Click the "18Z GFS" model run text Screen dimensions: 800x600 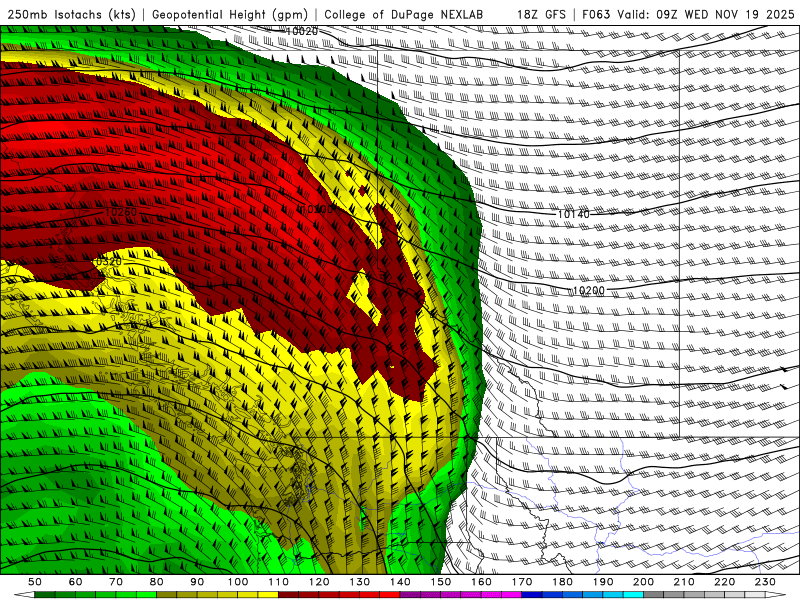click(x=541, y=14)
